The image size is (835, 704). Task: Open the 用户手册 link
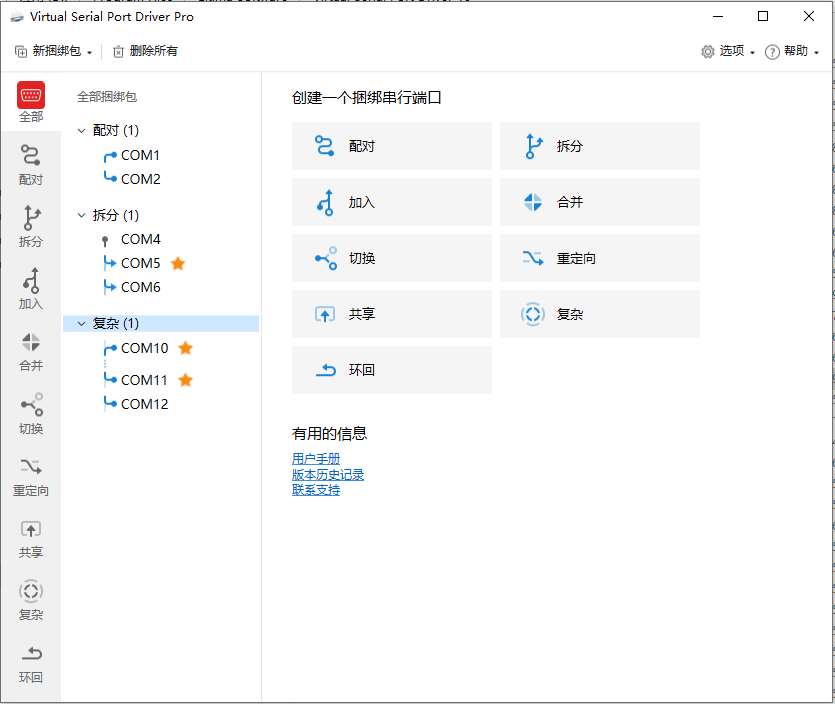316,458
